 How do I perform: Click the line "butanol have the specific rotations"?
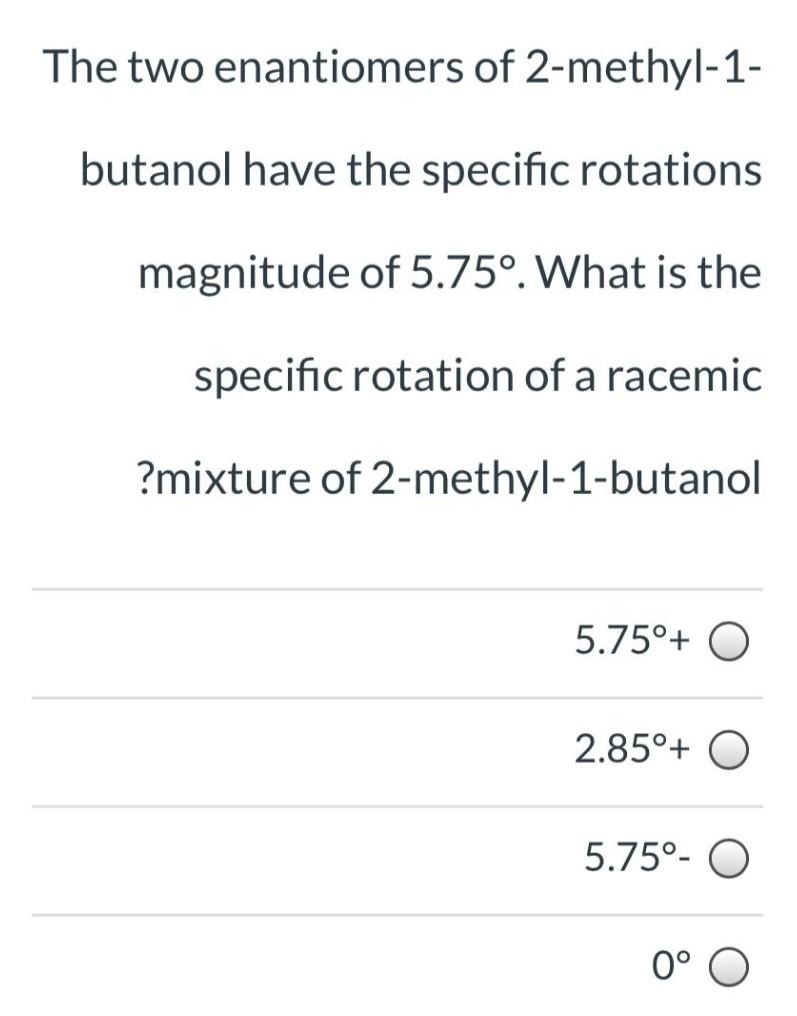pos(421,171)
